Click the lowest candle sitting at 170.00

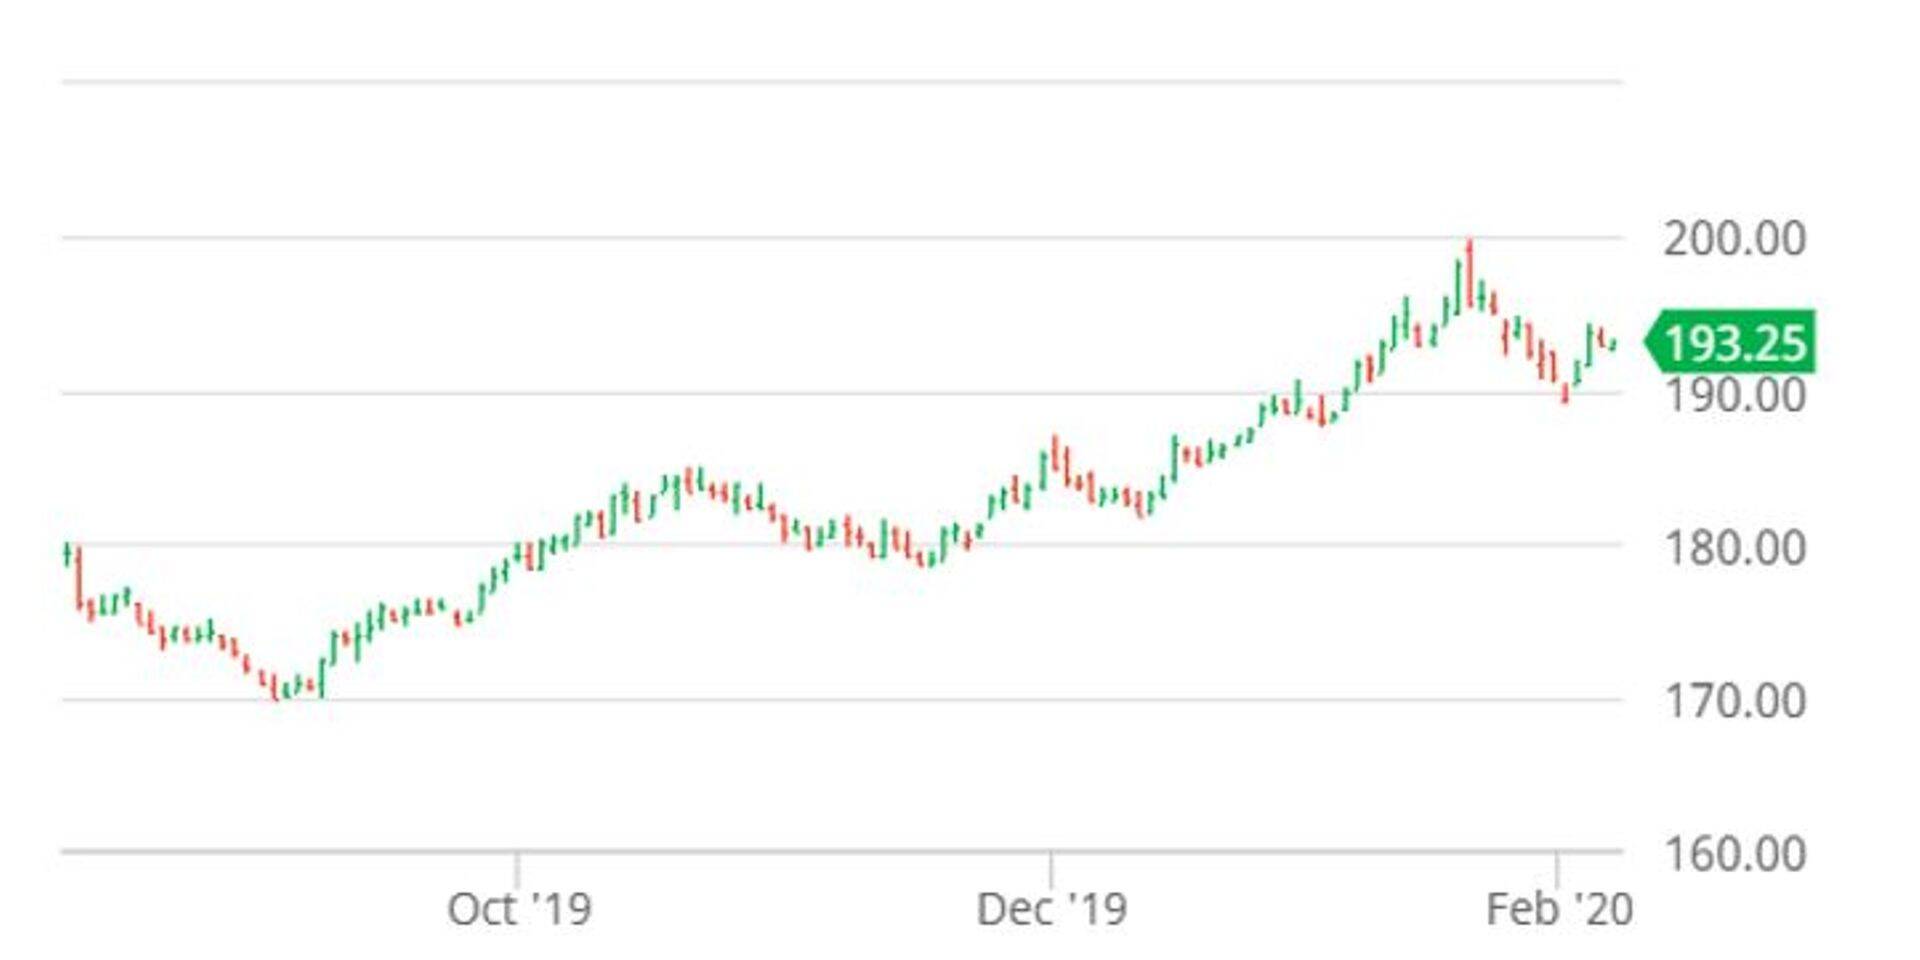point(276,689)
